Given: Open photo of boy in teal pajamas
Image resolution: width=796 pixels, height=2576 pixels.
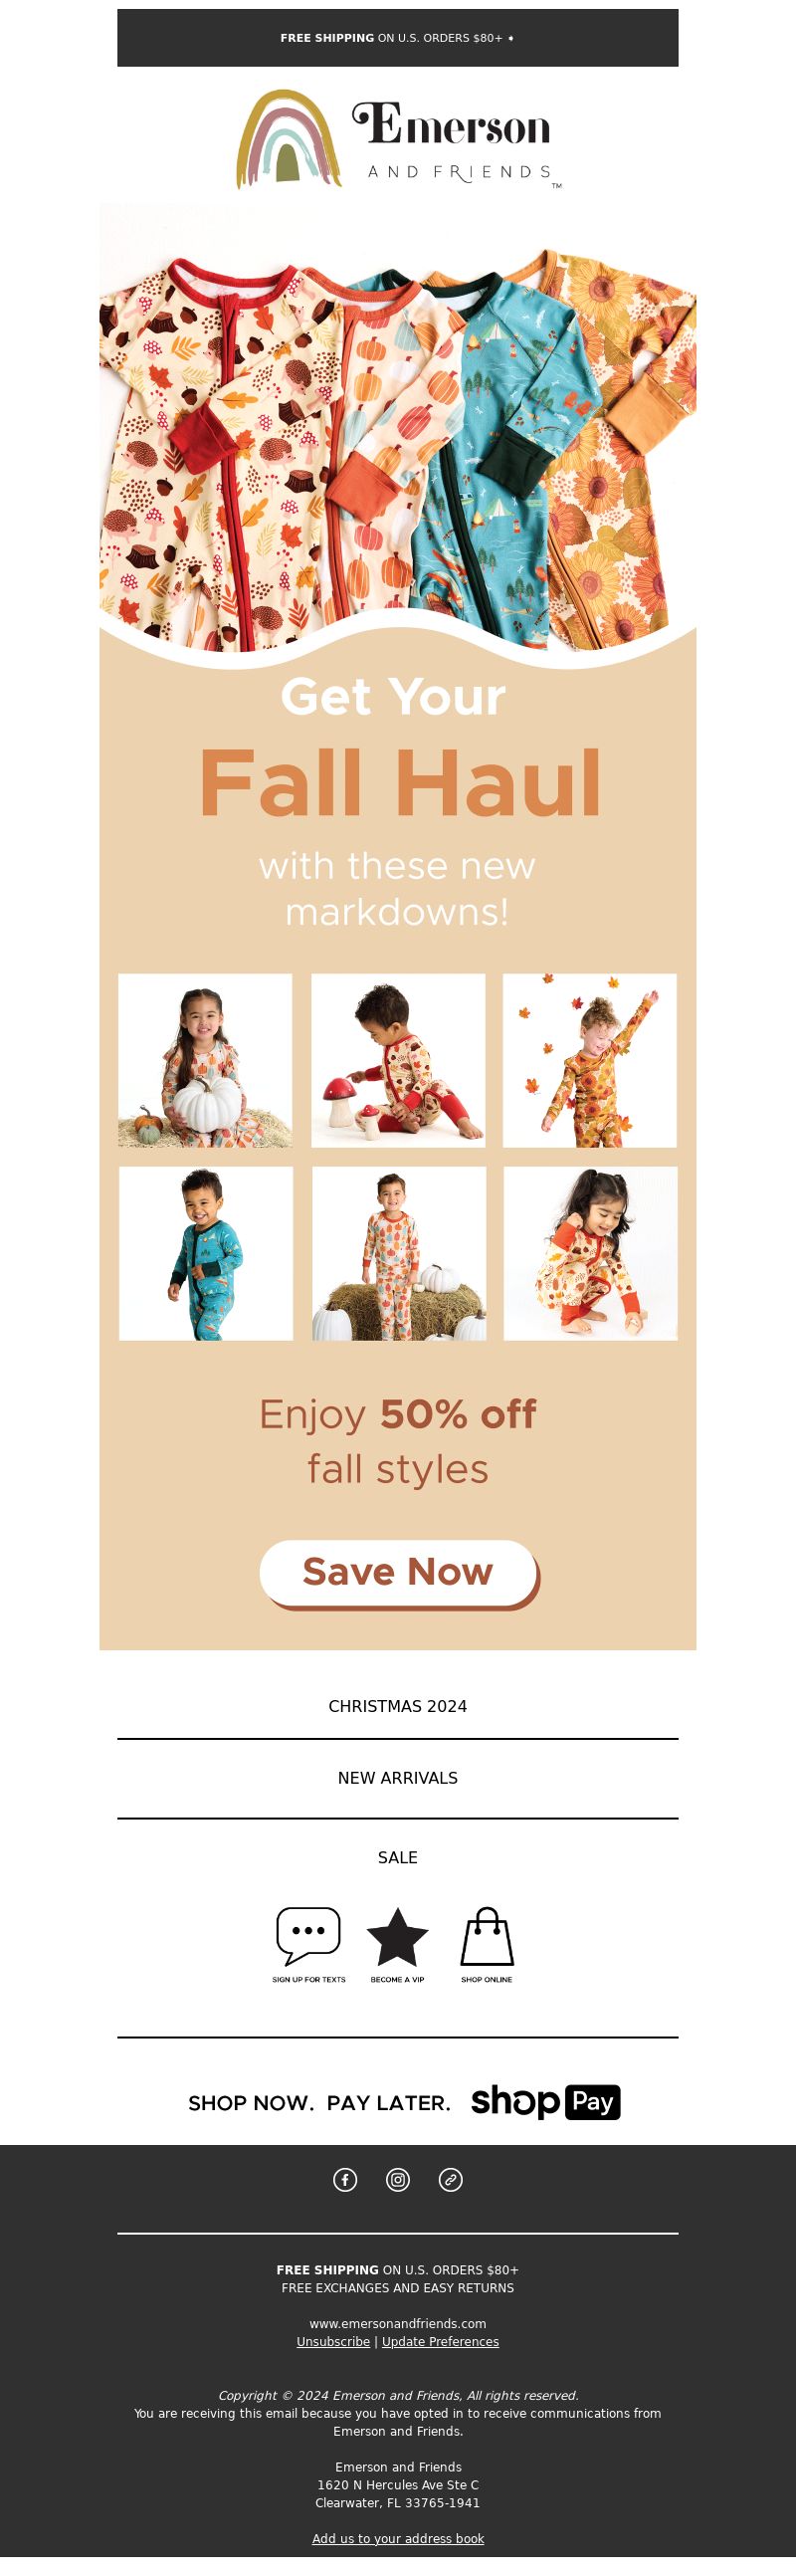Looking at the screenshot, I should tap(206, 1253).
